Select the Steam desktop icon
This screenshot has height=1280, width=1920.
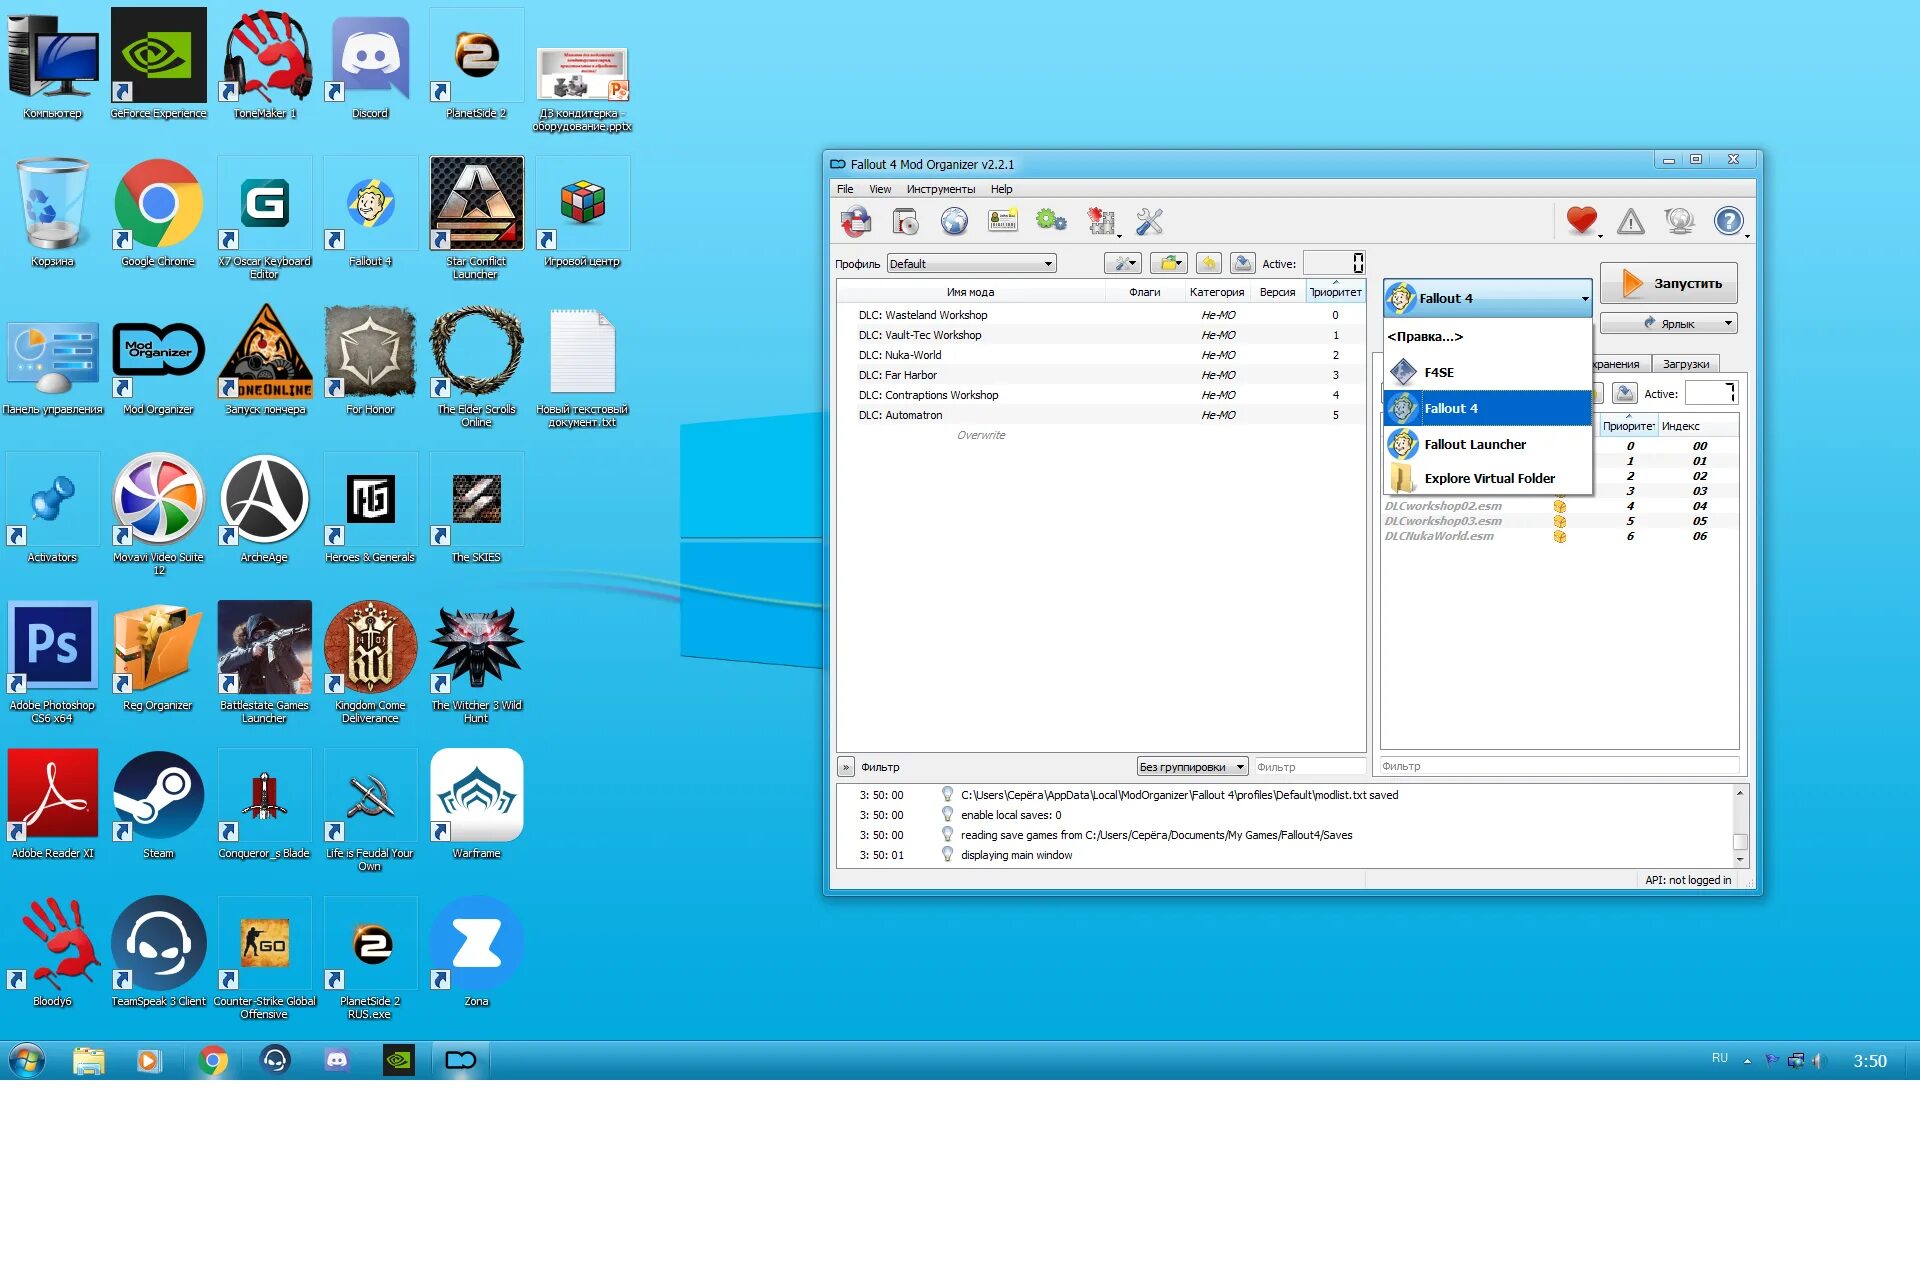(158, 805)
